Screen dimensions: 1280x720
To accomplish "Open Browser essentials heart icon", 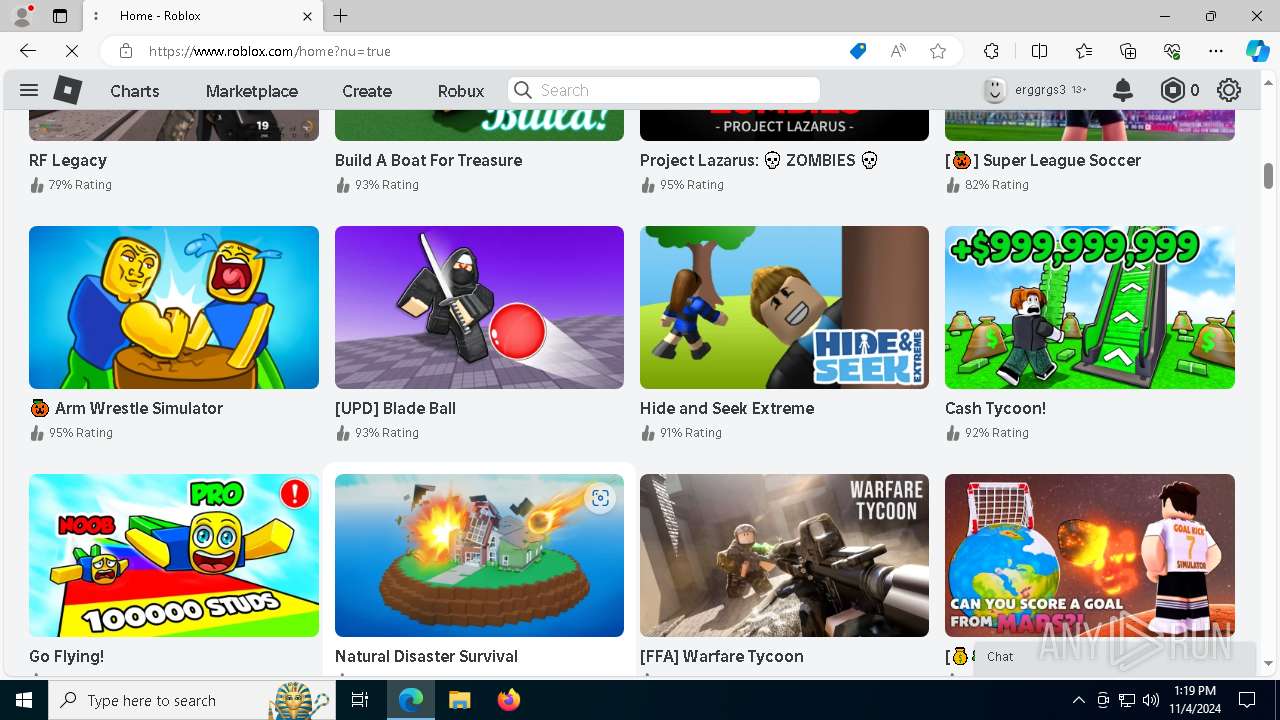I will click(x=1172, y=51).
